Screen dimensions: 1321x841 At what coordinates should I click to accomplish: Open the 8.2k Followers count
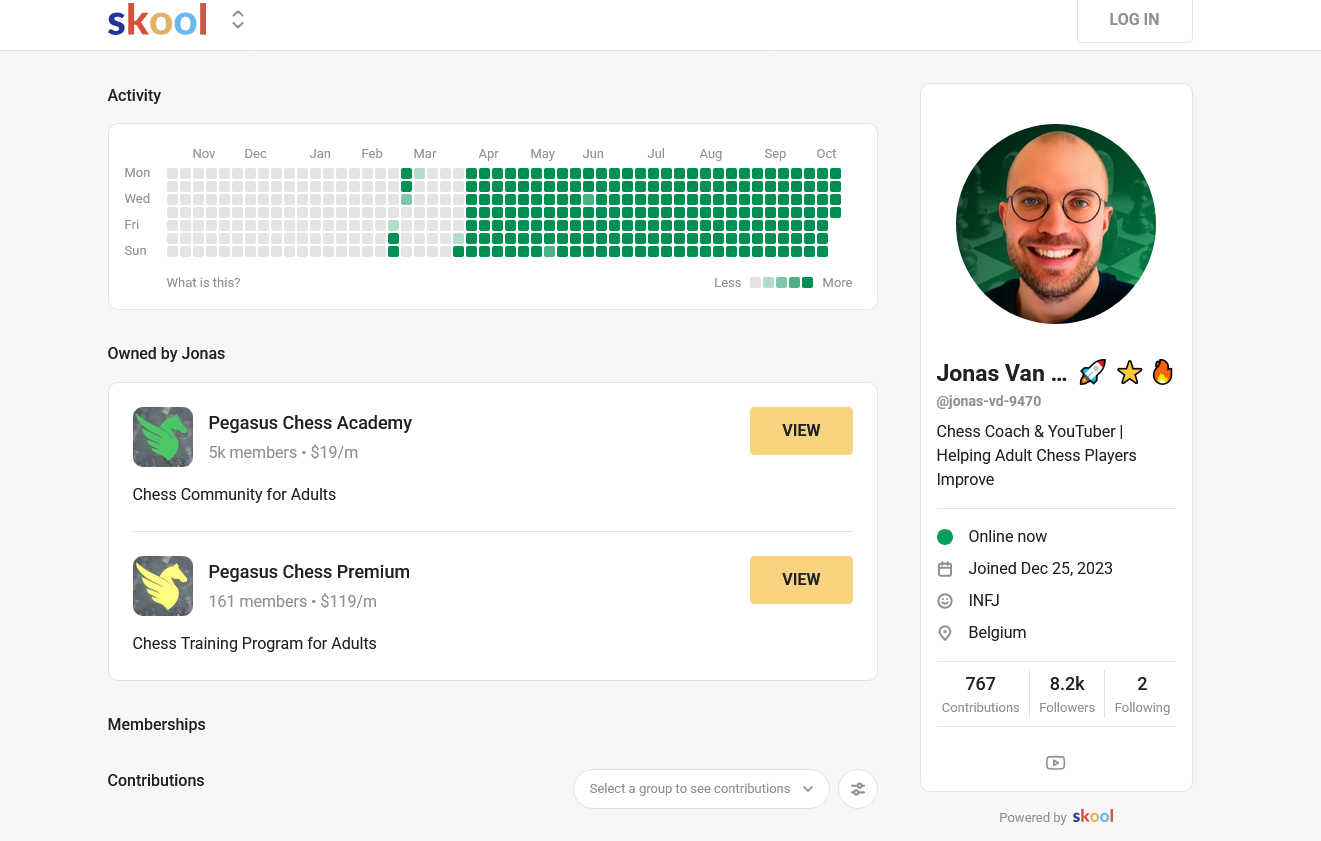tap(1067, 694)
